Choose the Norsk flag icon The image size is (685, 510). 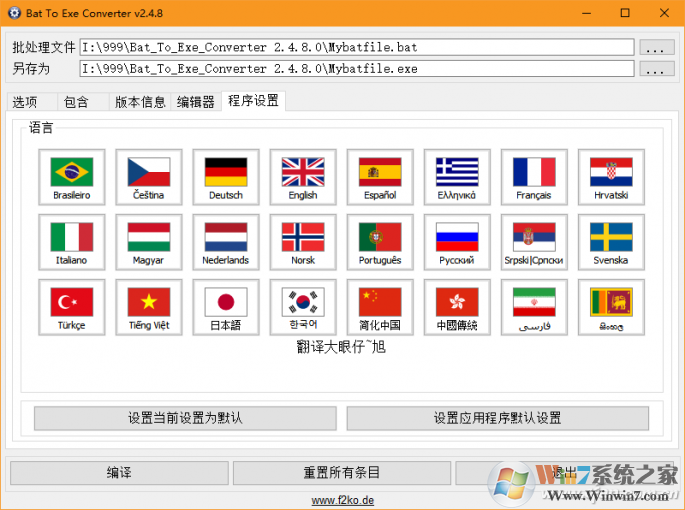click(303, 242)
